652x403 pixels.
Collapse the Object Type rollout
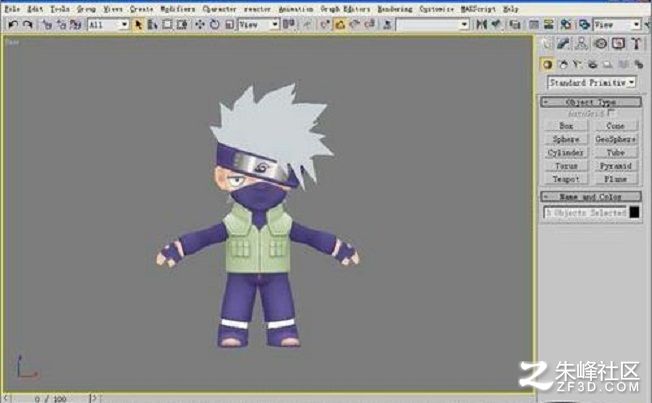[x=590, y=102]
